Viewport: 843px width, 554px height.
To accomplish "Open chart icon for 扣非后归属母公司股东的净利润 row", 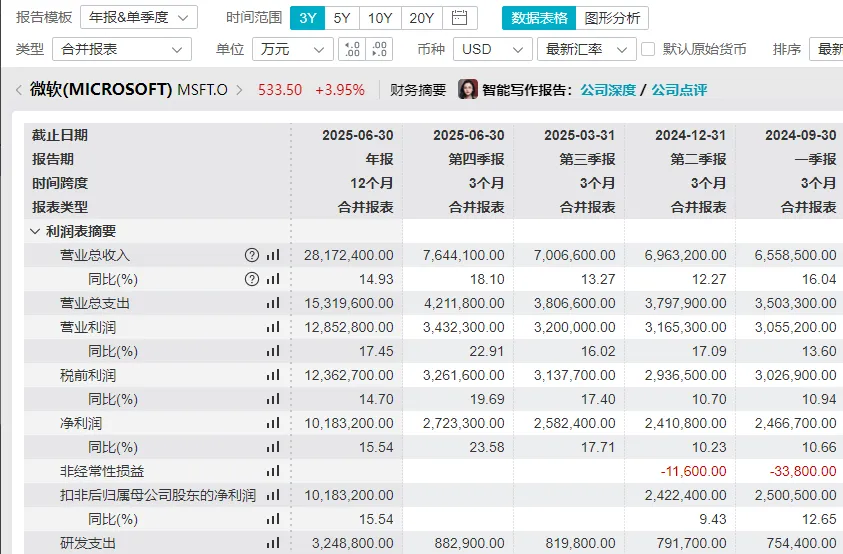I will coord(273,495).
